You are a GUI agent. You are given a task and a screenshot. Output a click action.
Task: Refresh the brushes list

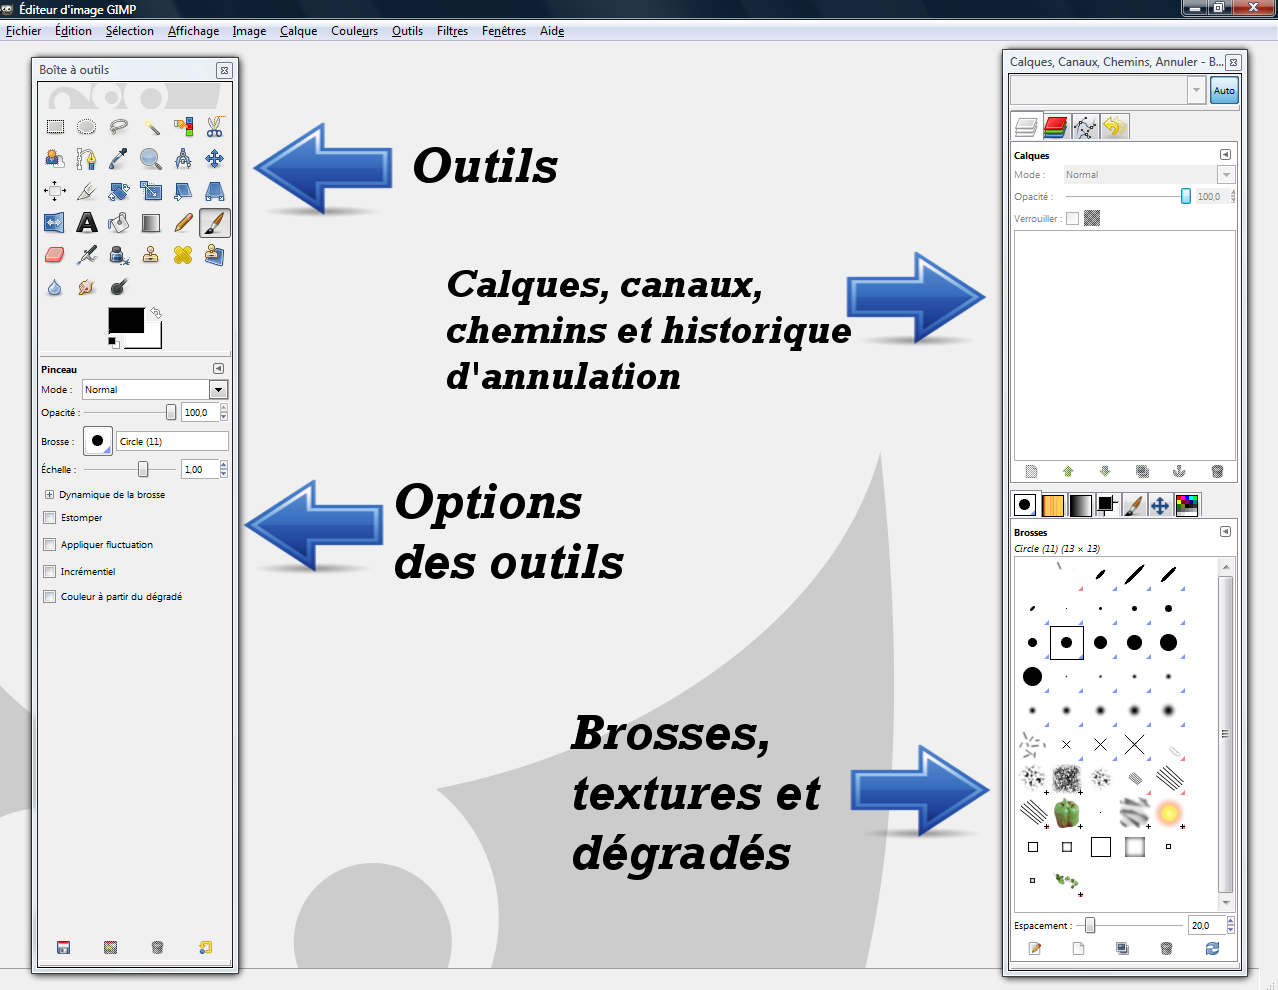click(x=1212, y=949)
